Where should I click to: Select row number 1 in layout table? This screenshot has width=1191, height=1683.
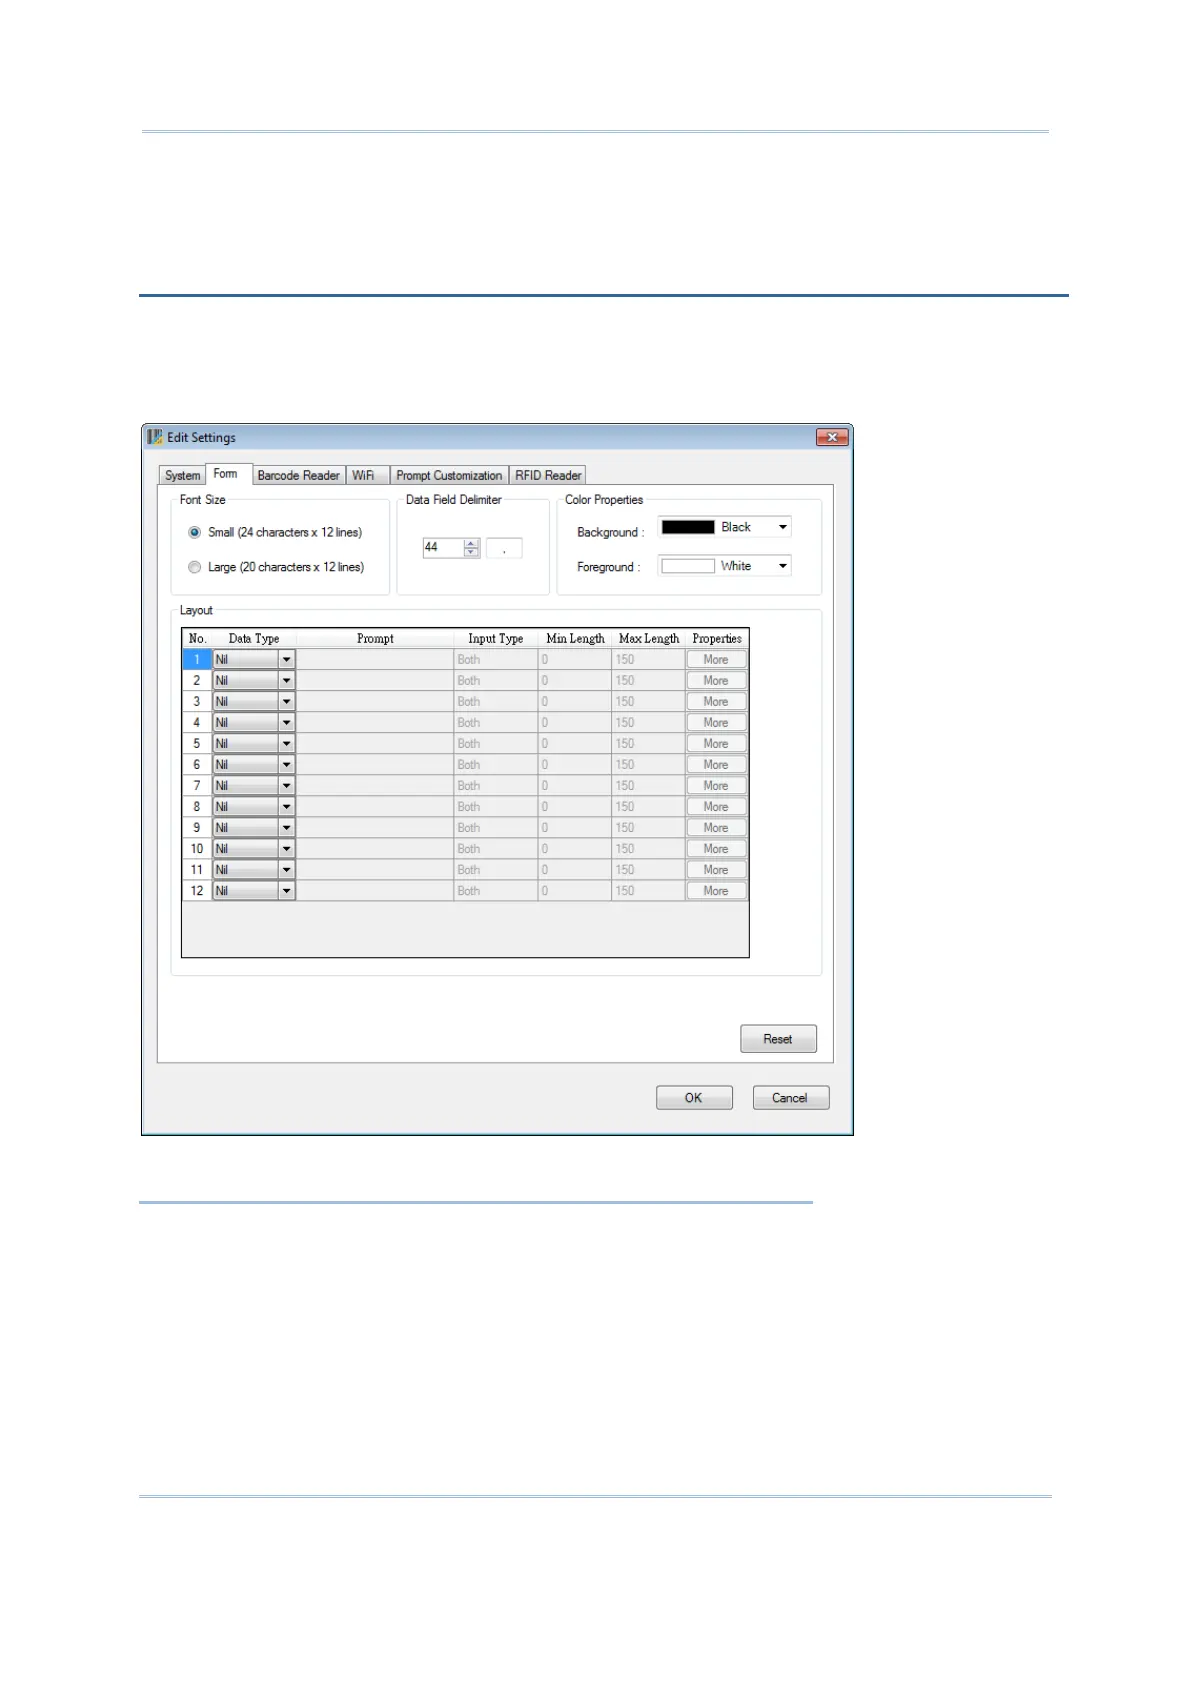pyautogui.click(x=197, y=660)
